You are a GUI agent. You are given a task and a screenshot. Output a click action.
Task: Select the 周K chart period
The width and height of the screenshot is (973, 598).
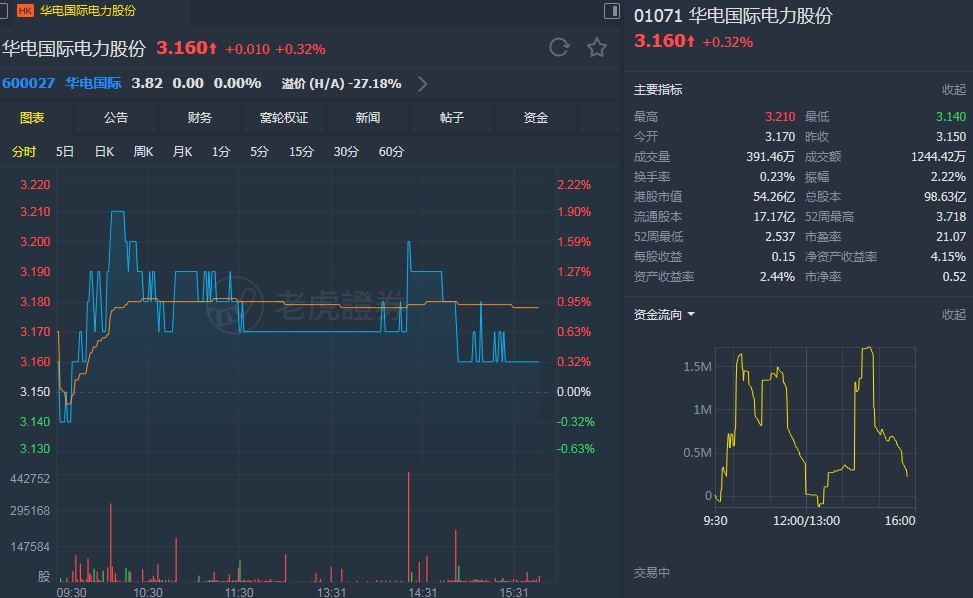(x=143, y=152)
